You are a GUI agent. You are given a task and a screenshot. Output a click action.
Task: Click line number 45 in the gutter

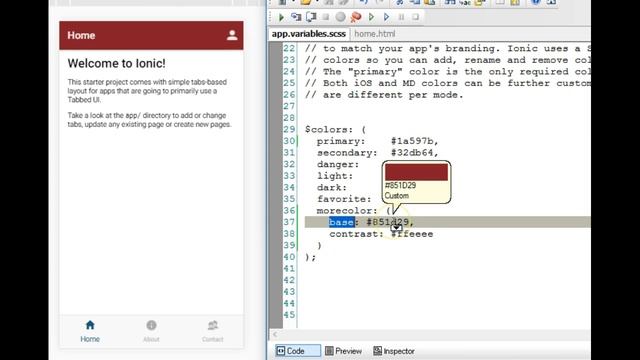[x=289, y=315]
